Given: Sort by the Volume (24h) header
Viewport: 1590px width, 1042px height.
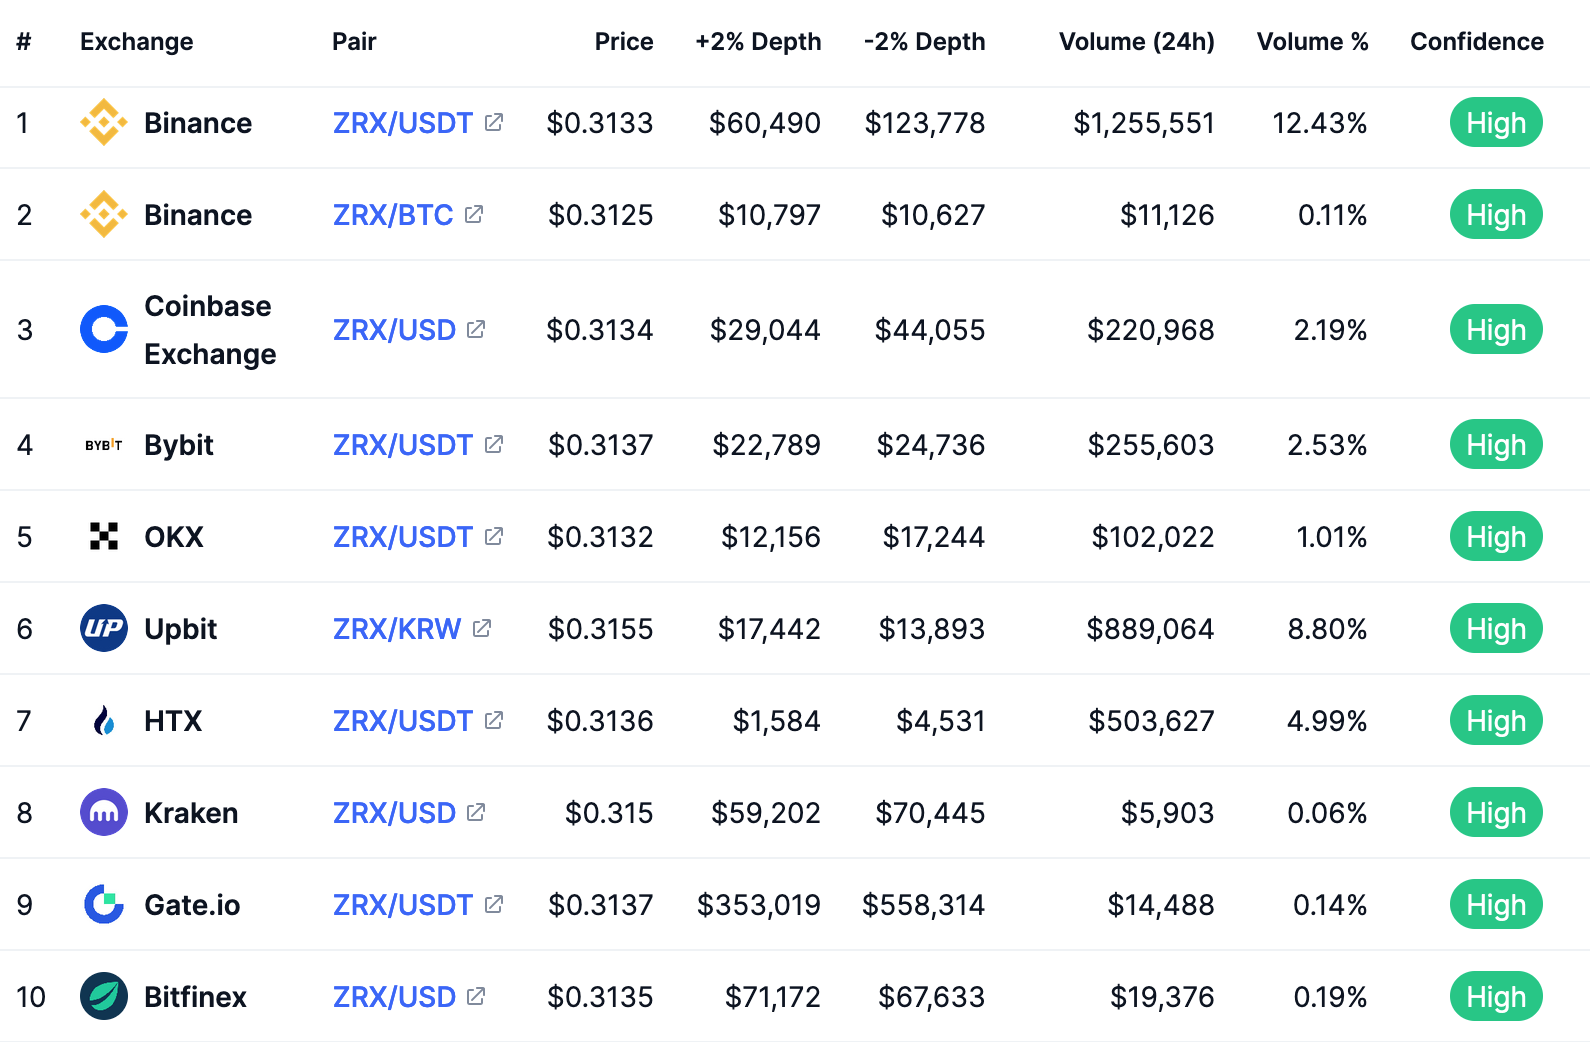Looking at the screenshot, I should [x=1137, y=42].
